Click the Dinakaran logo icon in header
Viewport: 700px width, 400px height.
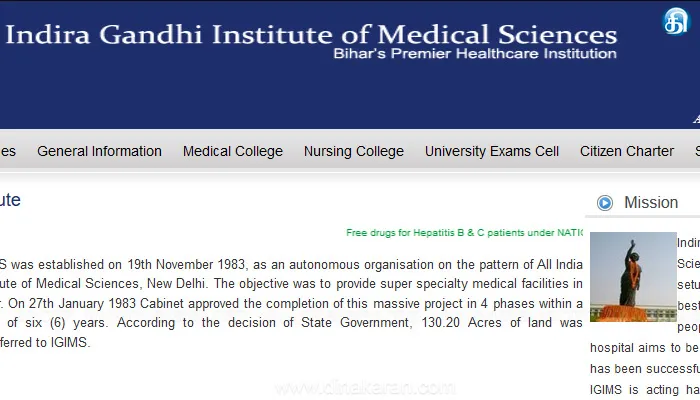(676, 21)
